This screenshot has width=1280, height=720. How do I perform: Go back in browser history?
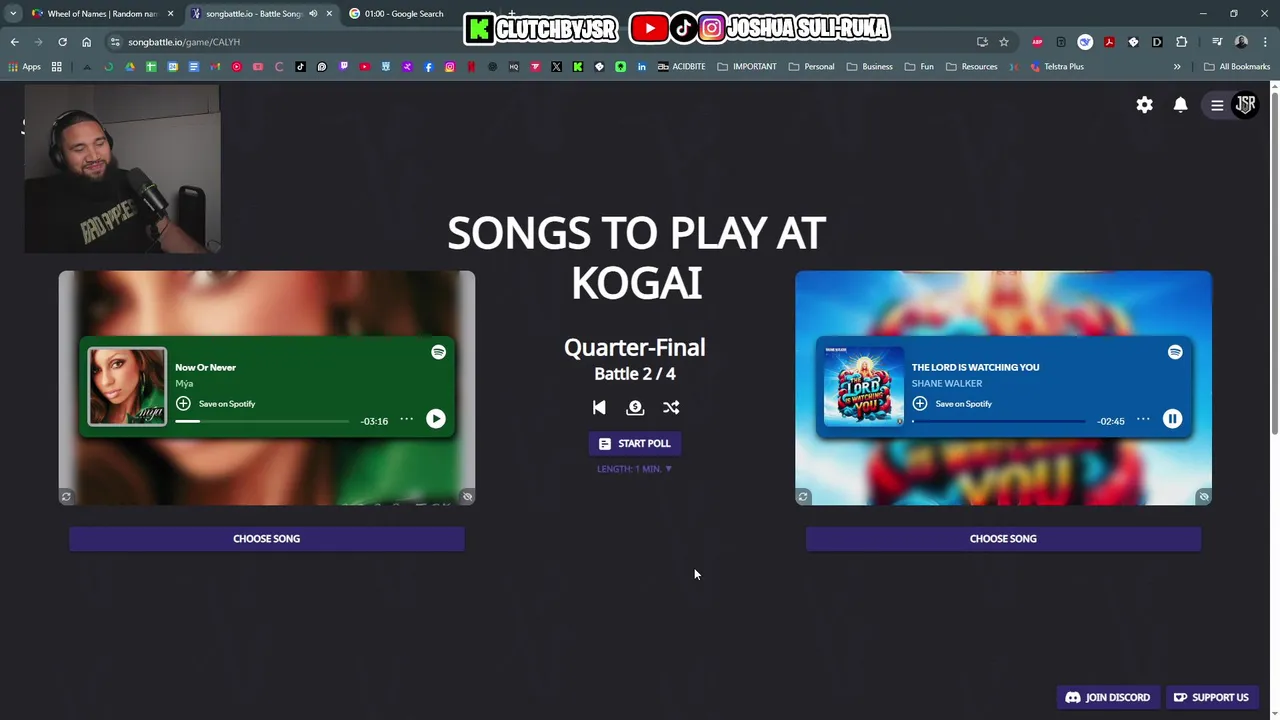(x=14, y=42)
